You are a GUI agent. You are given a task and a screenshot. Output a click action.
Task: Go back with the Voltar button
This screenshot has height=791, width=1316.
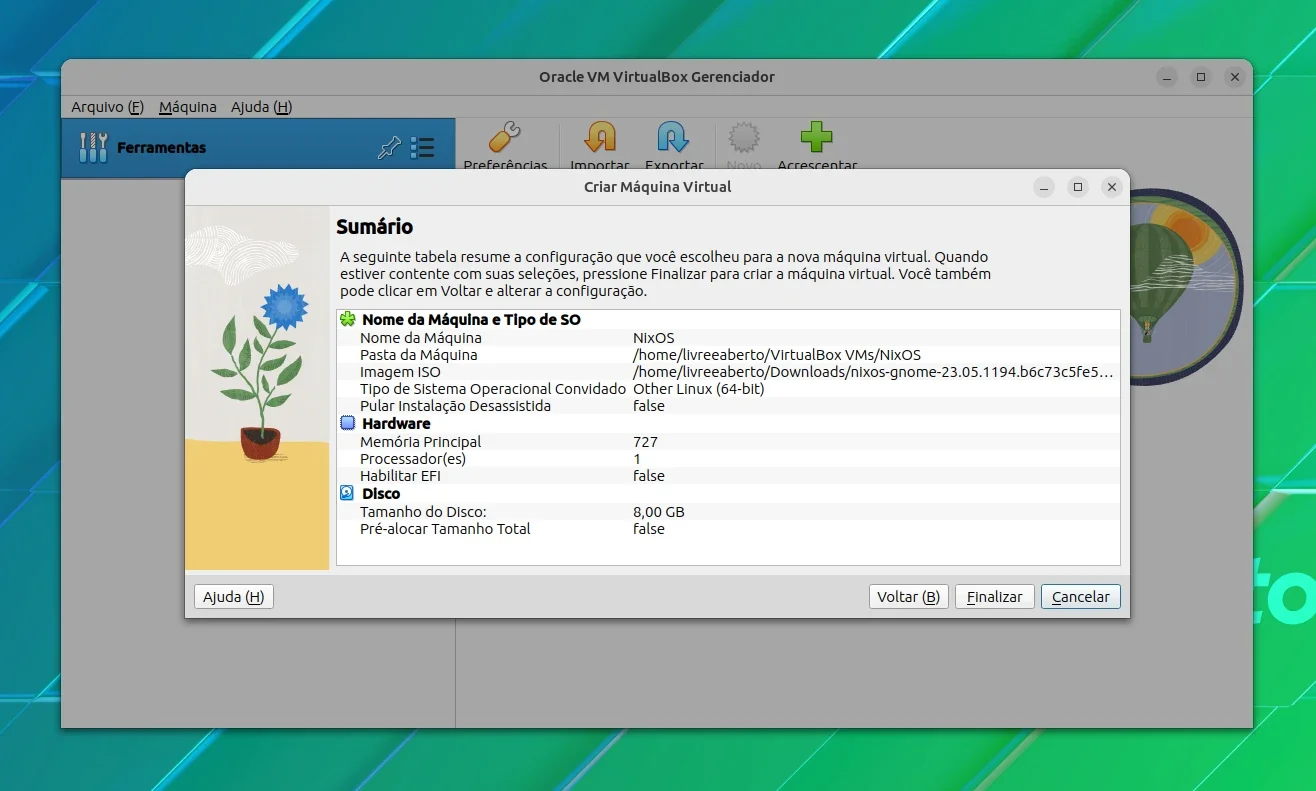pos(909,597)
